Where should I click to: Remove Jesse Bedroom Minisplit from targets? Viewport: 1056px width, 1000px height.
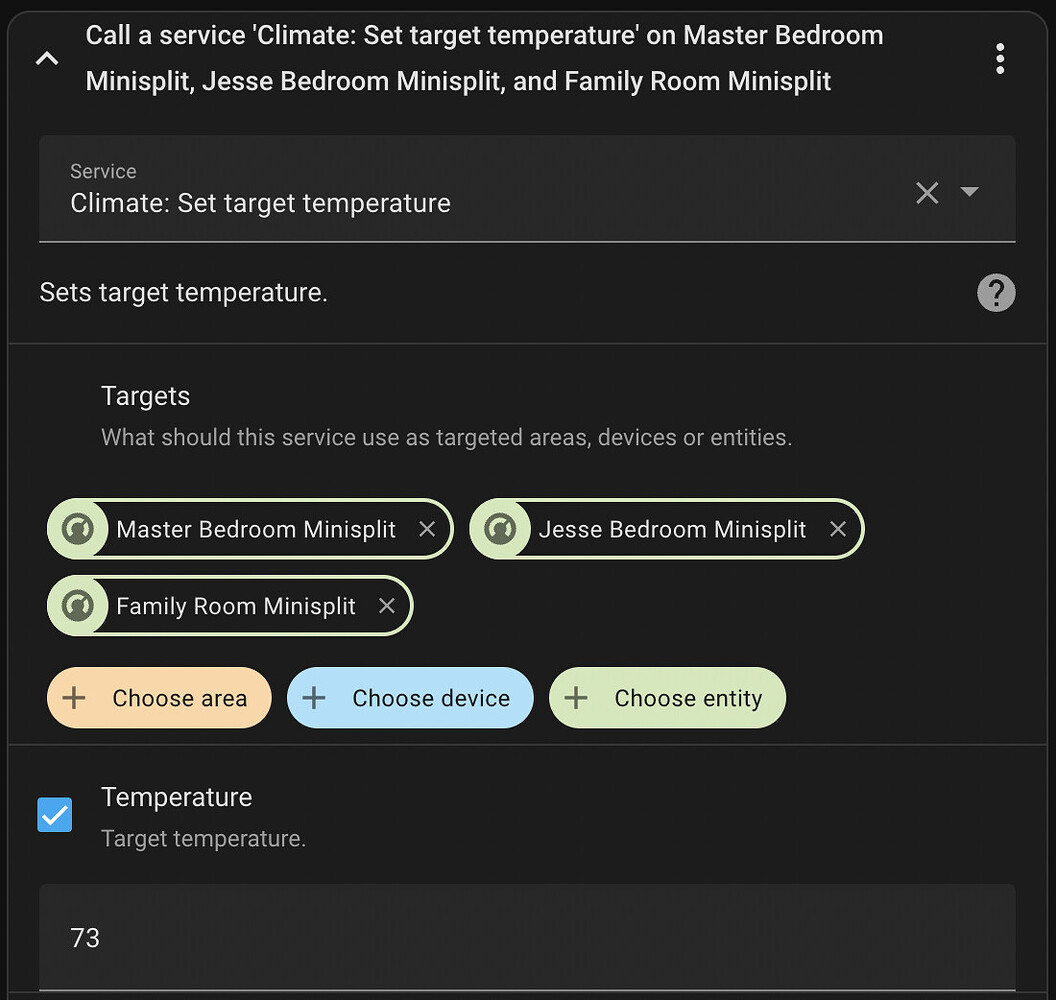click(x=838, y=529)
